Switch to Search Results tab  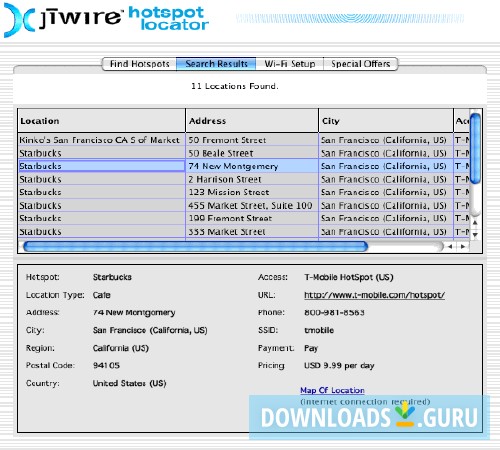pos(216,64)
